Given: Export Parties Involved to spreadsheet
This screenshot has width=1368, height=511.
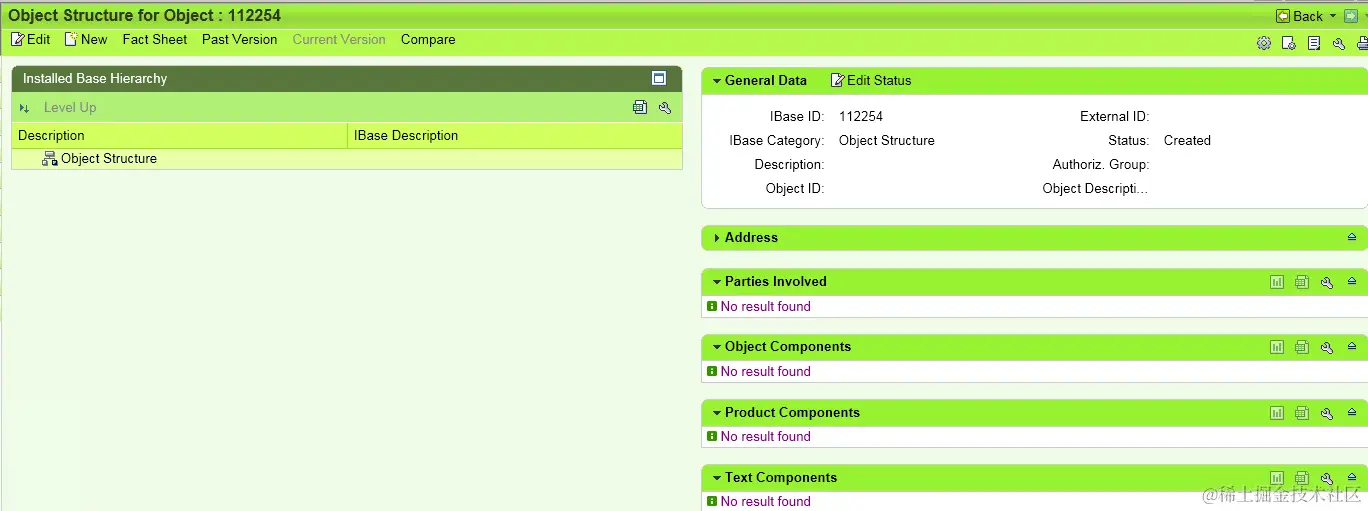Looking at the screenshot, I should tap(1302, 282).
